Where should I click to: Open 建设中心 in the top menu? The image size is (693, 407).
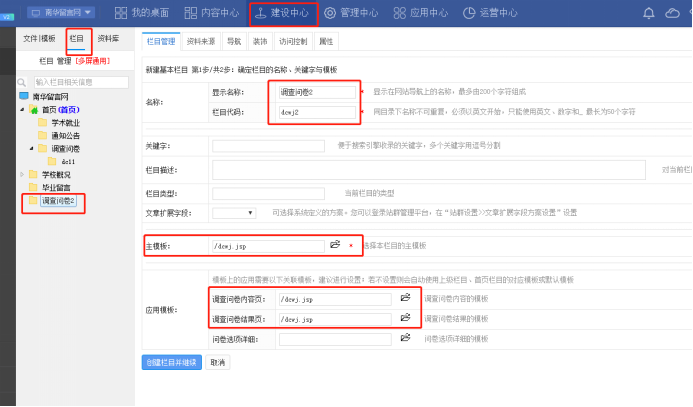pyautogui.click(x=281, y=13)
